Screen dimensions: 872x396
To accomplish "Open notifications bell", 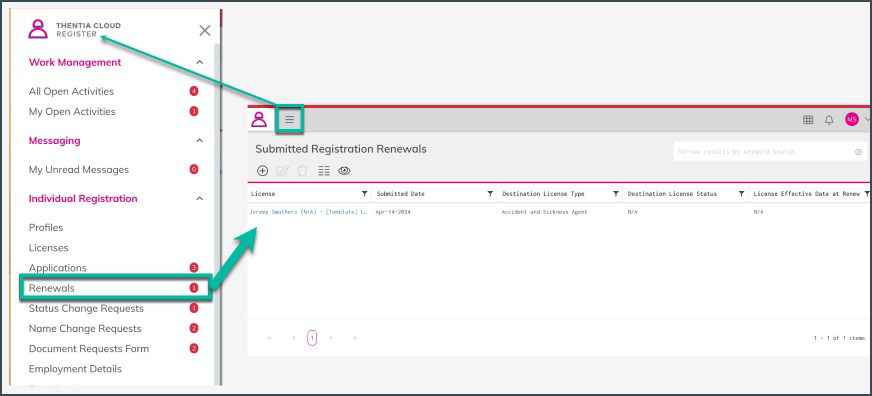I will tap(829, 120).
